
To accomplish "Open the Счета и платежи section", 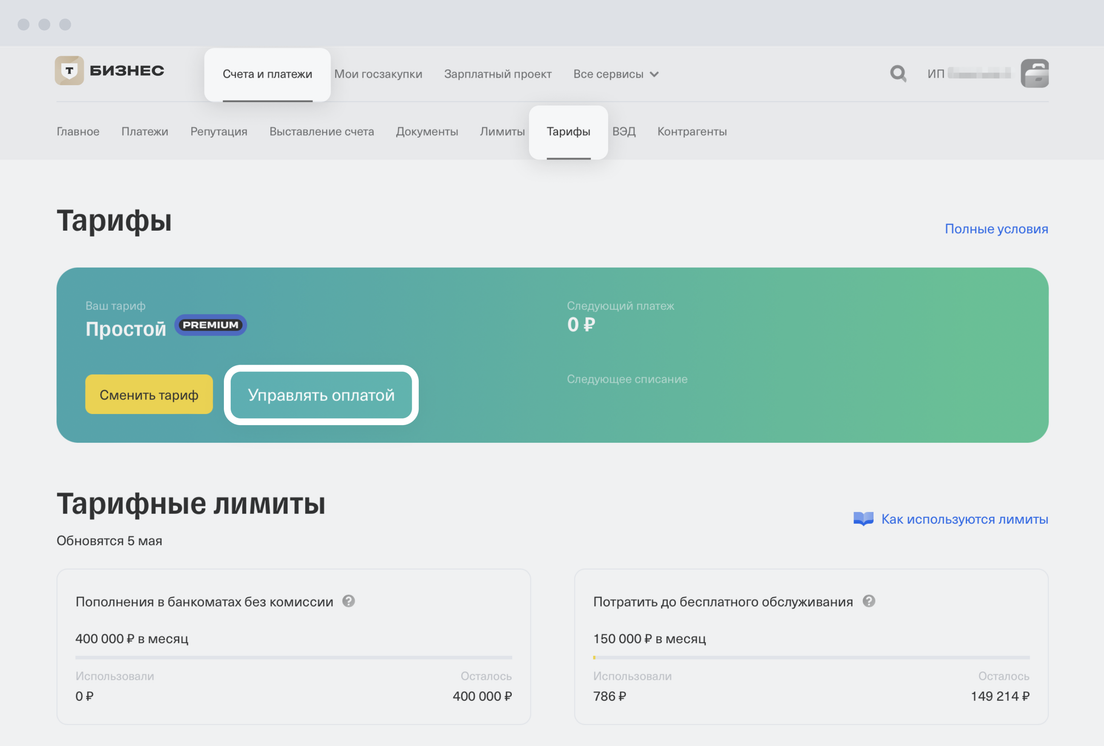I will 267,74.
